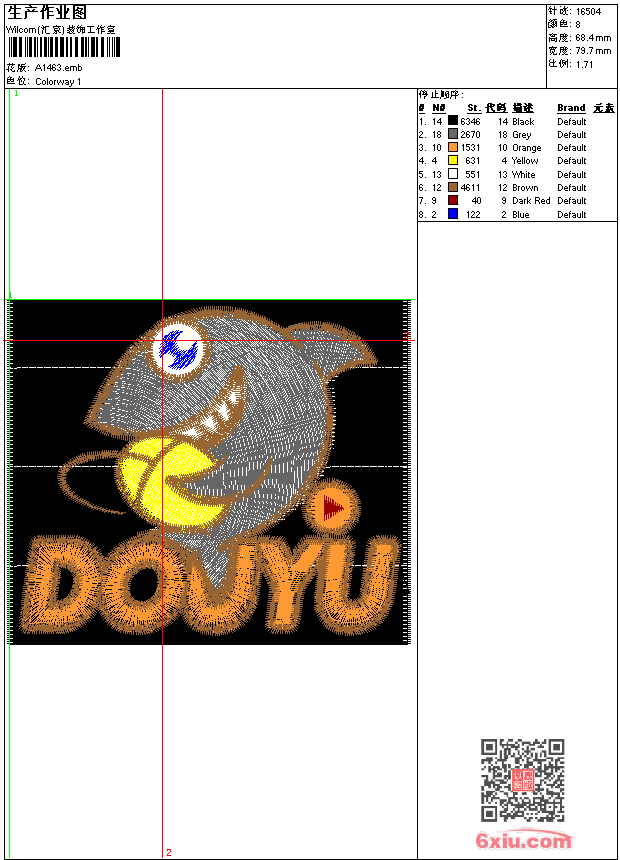This screenshot has width=620, height=860.
Task: Select the Yellow color swatch
Action: (453, 160)
